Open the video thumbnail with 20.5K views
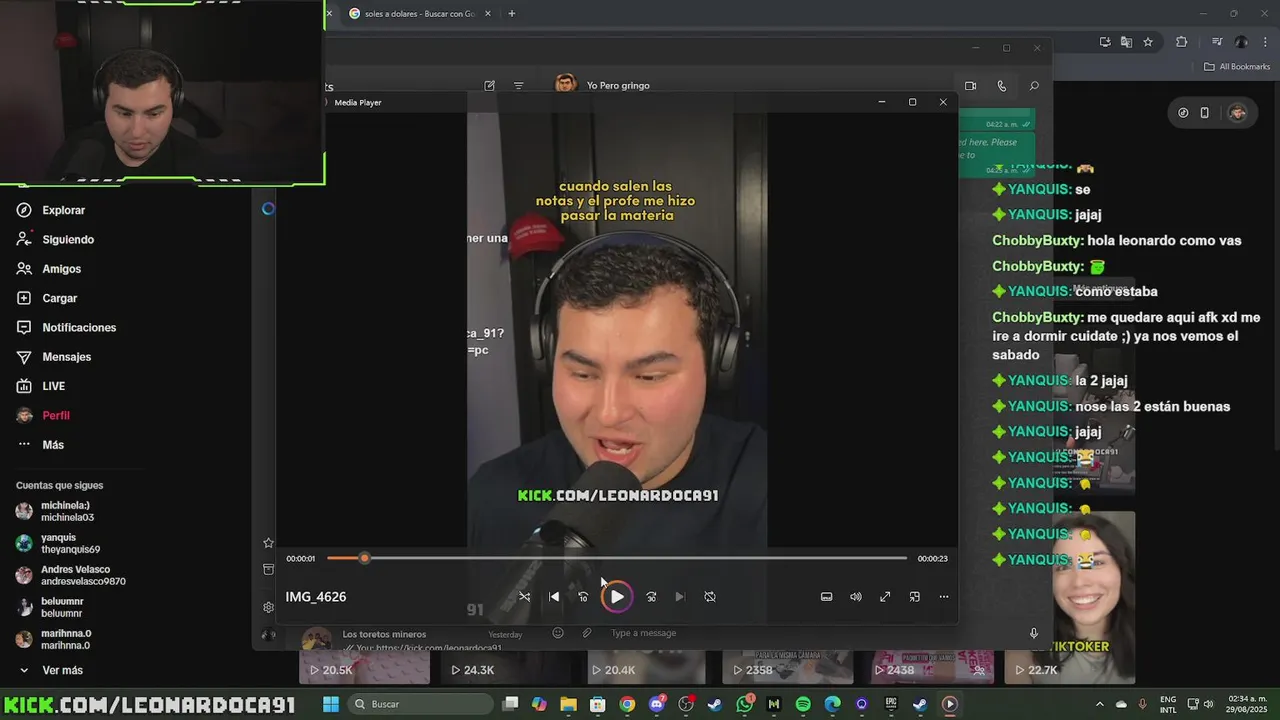Viewport: 1280px width, 720px height. coord(365,667)
